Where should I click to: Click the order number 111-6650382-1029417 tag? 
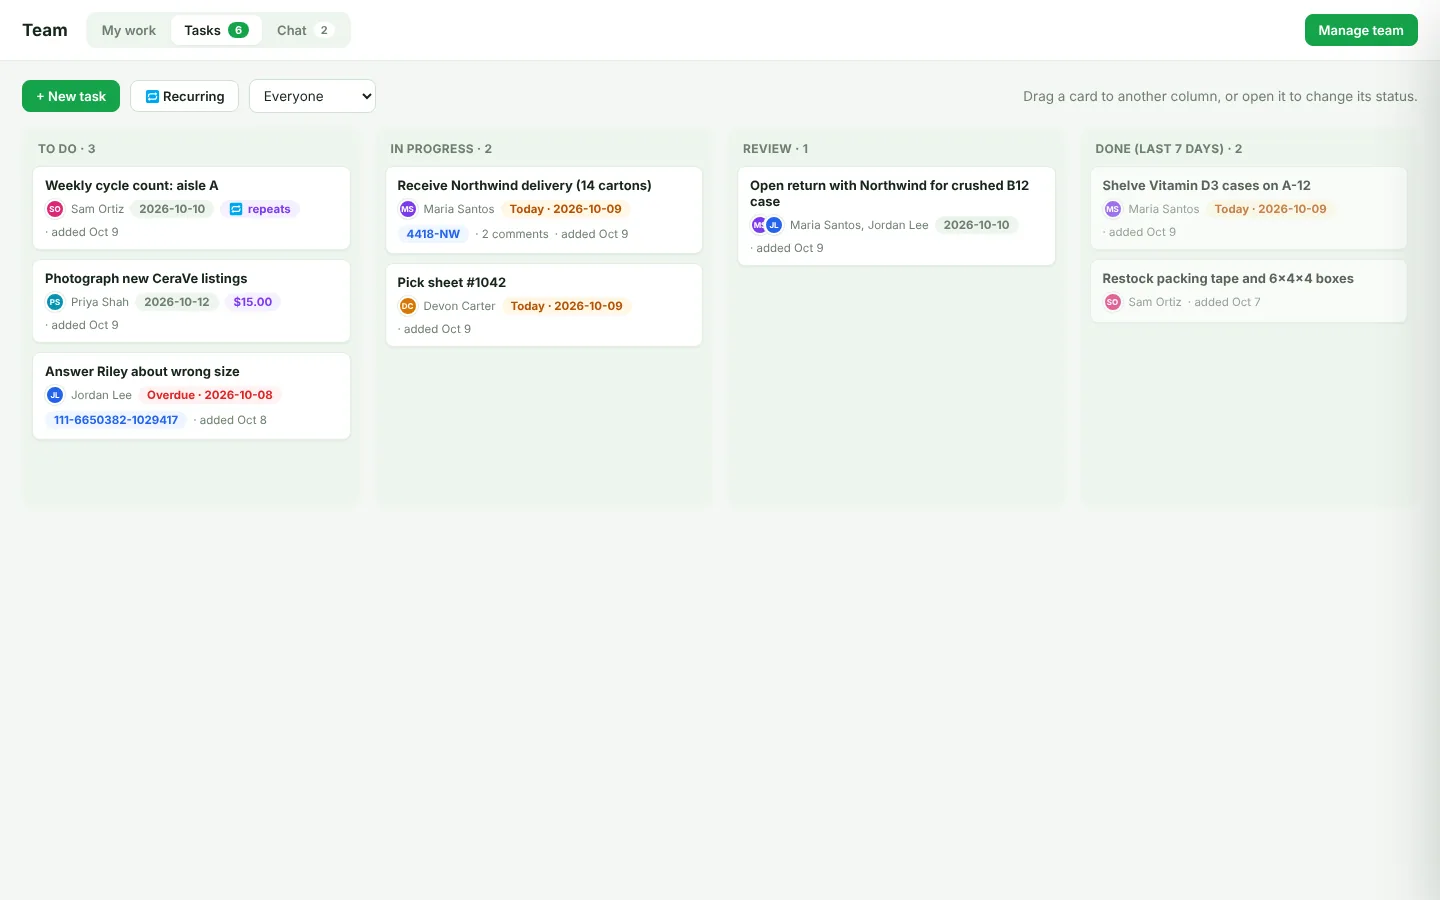point(116,420)
